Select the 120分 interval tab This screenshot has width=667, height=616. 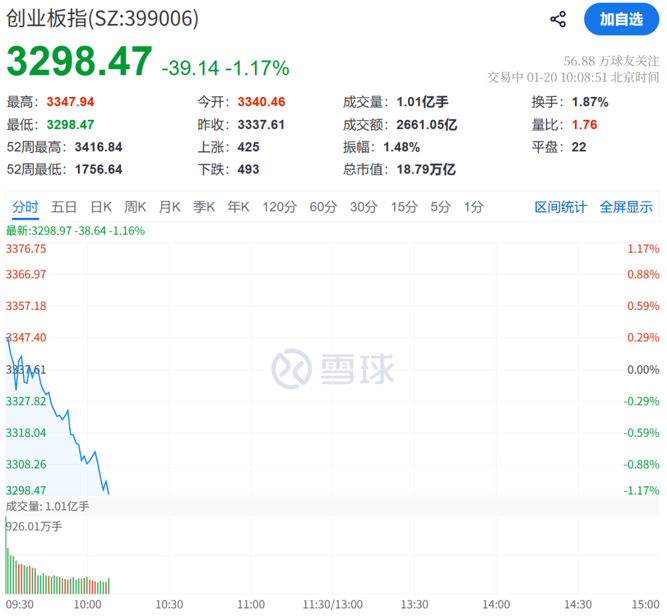pos(279,207)
